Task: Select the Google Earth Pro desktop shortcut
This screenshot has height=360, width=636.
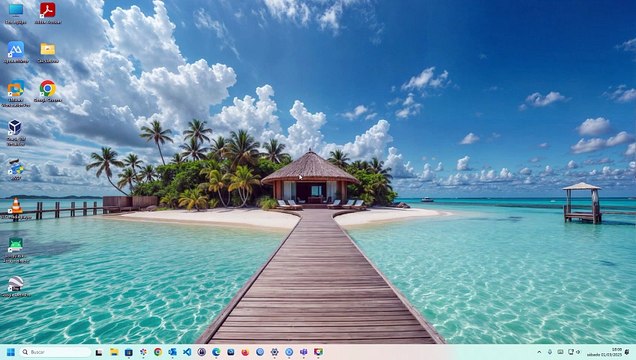Action: pyautogui.click(x=16, y=287)
